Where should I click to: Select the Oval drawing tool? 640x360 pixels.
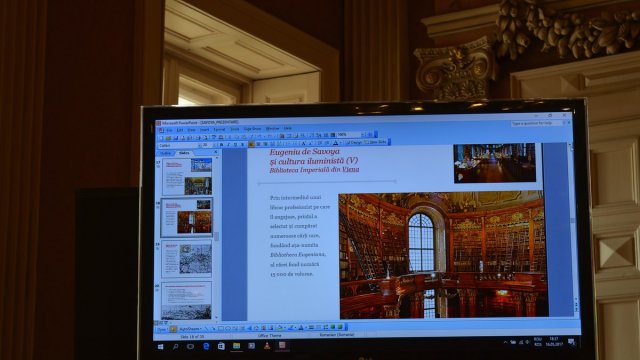point(228,328)
